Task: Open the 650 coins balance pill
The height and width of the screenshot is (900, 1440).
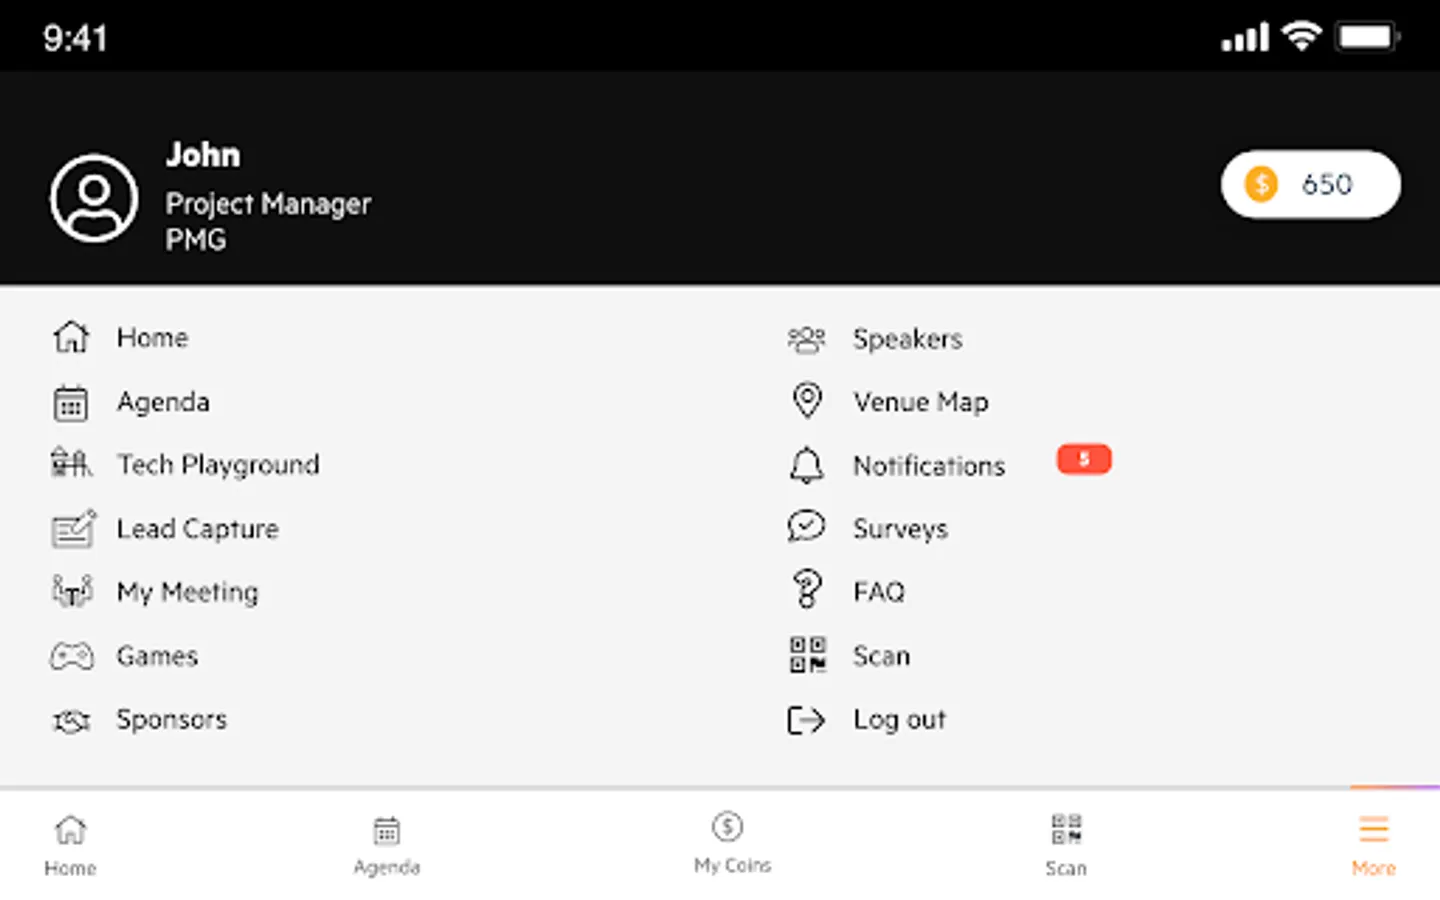Action: pos(1309,184)
